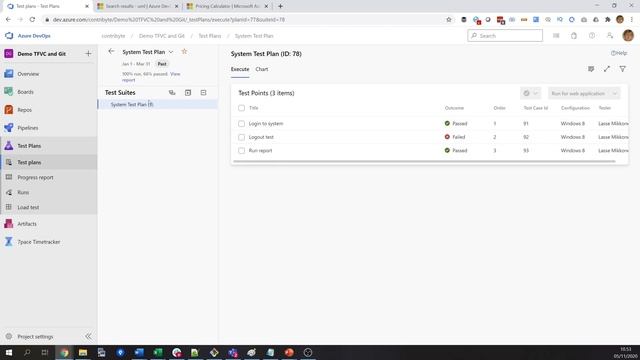Open the Logout test title
Screen dimensions: 640x360
[x=261, y=137]
